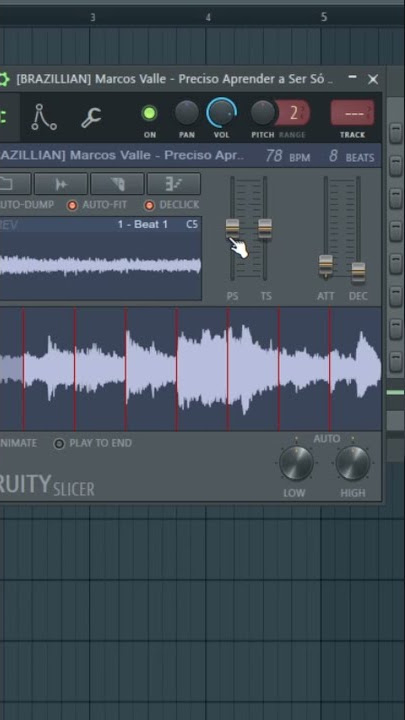Image resolution: width=405 pixels, height=720 pixels.
Task: Click the '1 - Beat 1' slice label
Action: coord(142,225)
